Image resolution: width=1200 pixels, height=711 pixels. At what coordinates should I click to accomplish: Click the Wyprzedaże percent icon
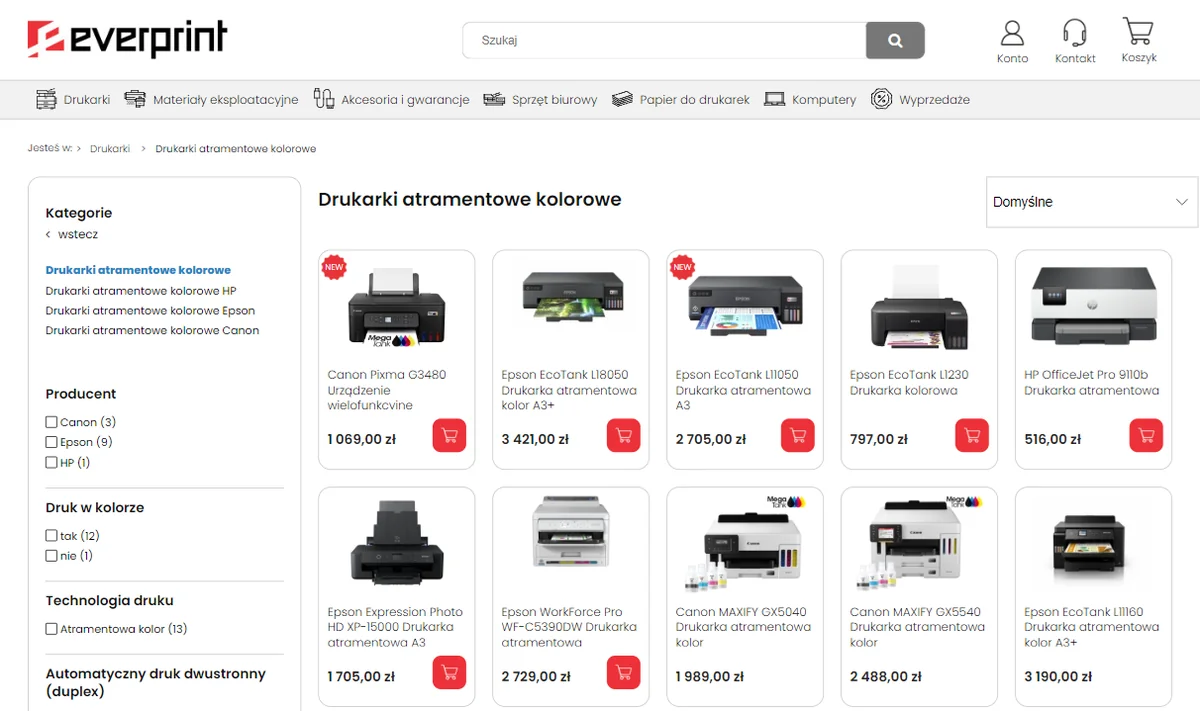pos(881,99)
